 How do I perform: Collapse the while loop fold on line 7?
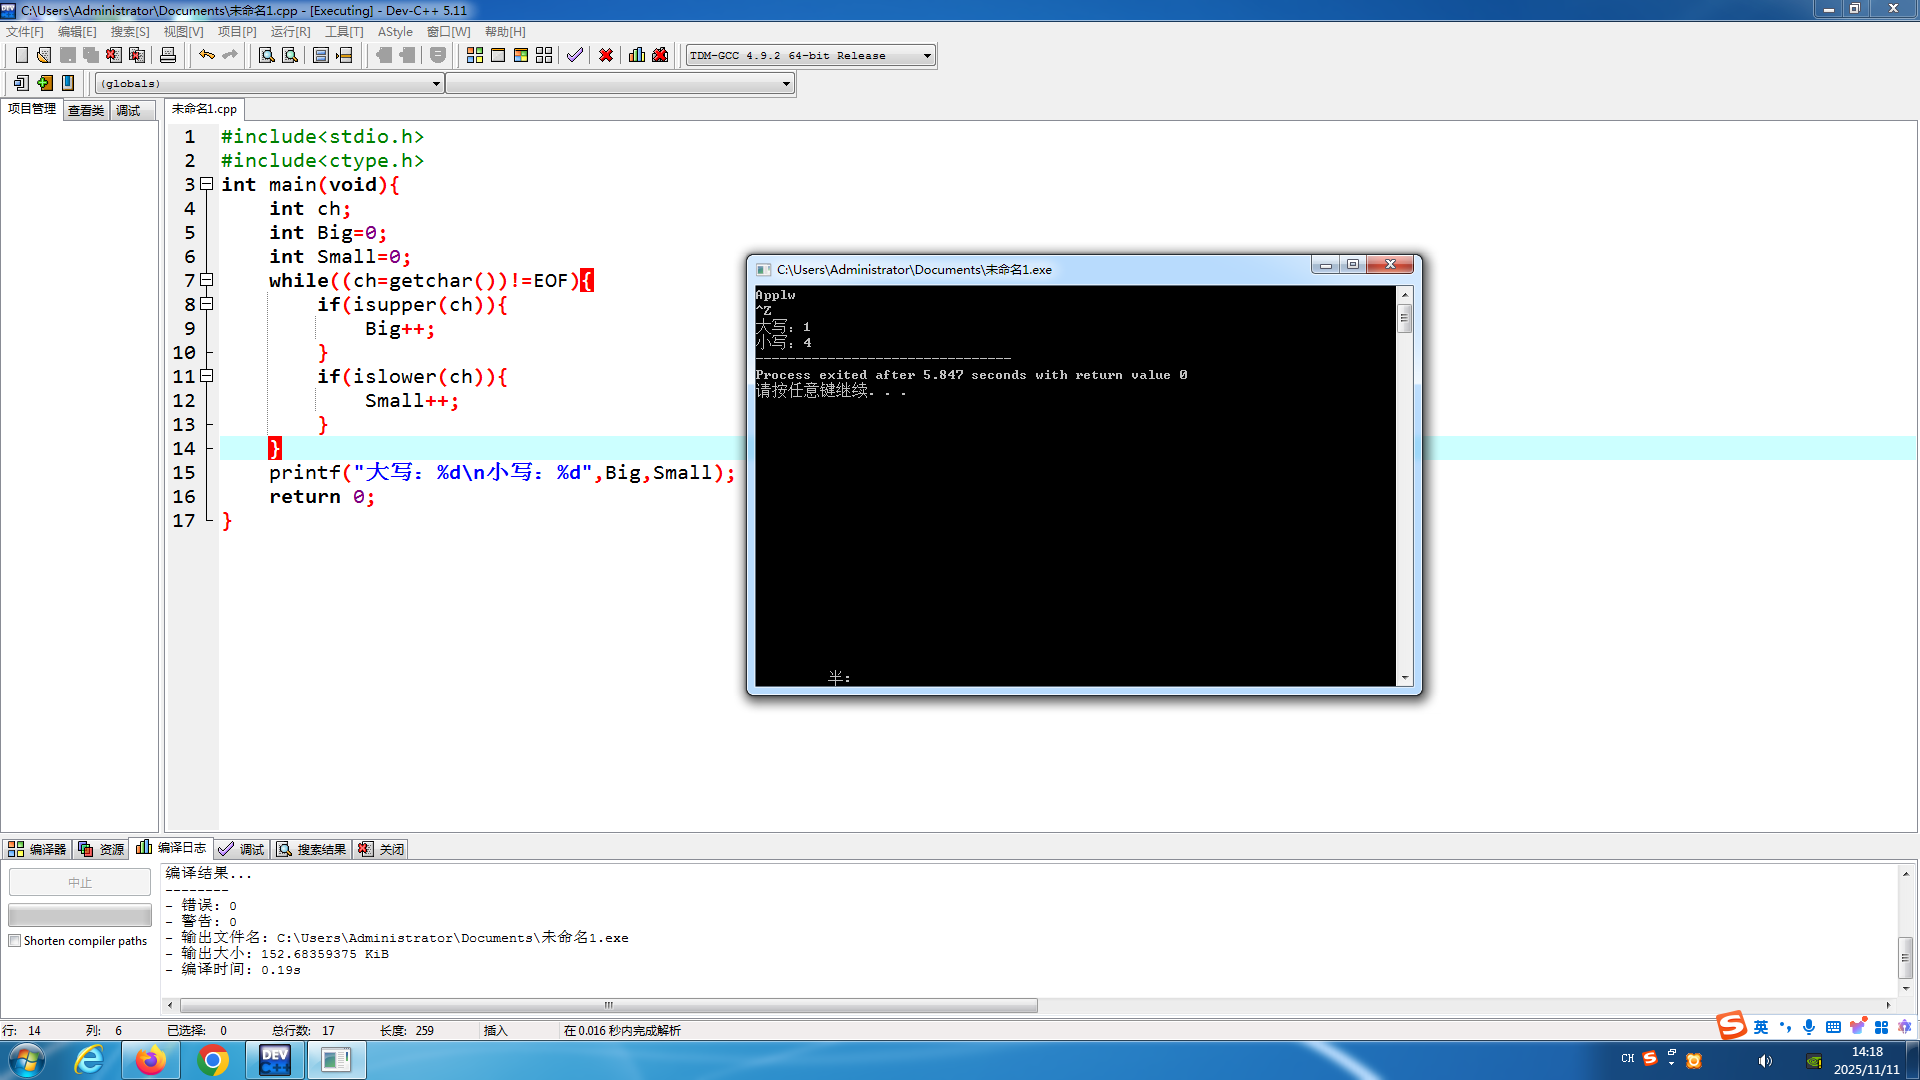[x=207, y=280]
